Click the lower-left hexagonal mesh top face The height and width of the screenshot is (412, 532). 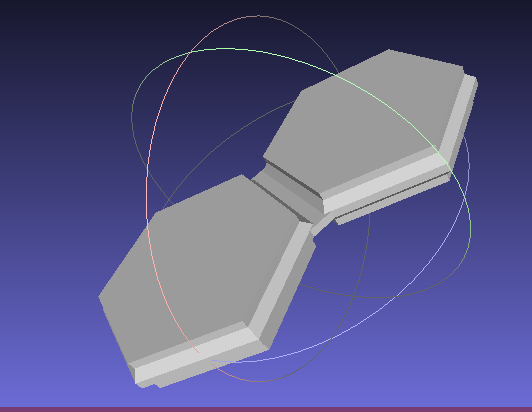(200, 268)
